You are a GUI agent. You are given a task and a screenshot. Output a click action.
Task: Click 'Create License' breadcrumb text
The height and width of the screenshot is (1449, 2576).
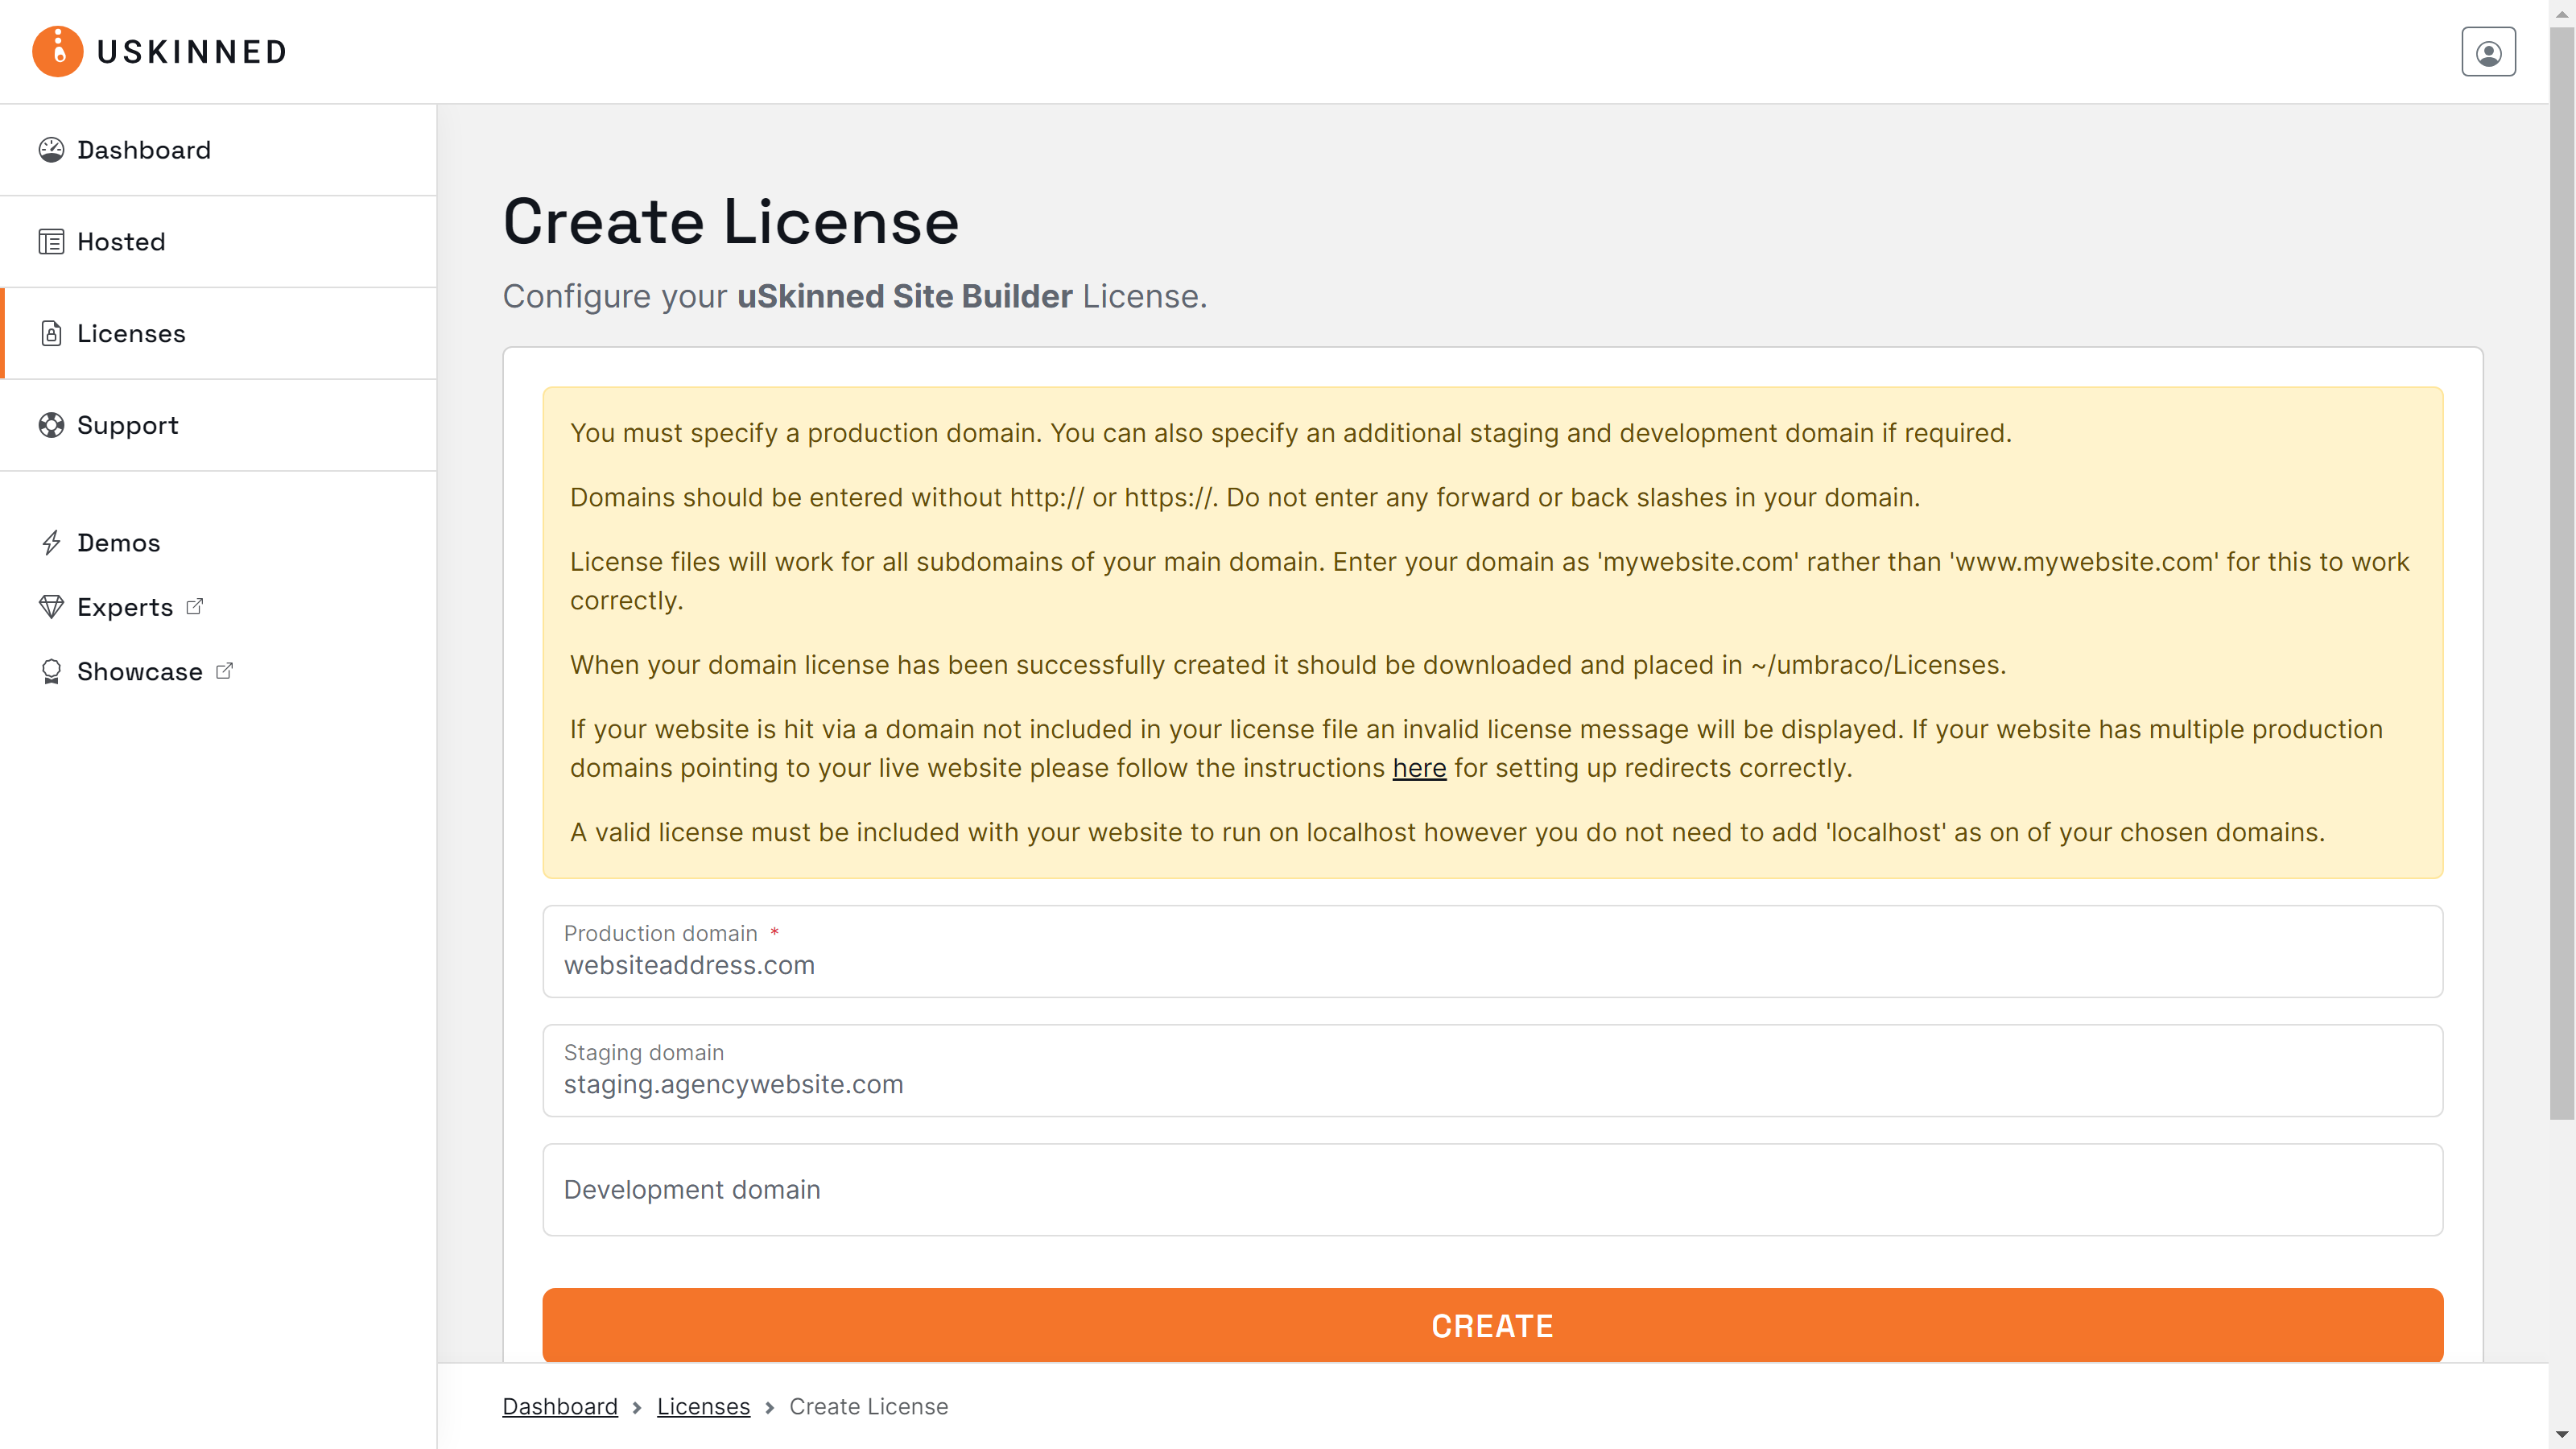point(868,1406)
